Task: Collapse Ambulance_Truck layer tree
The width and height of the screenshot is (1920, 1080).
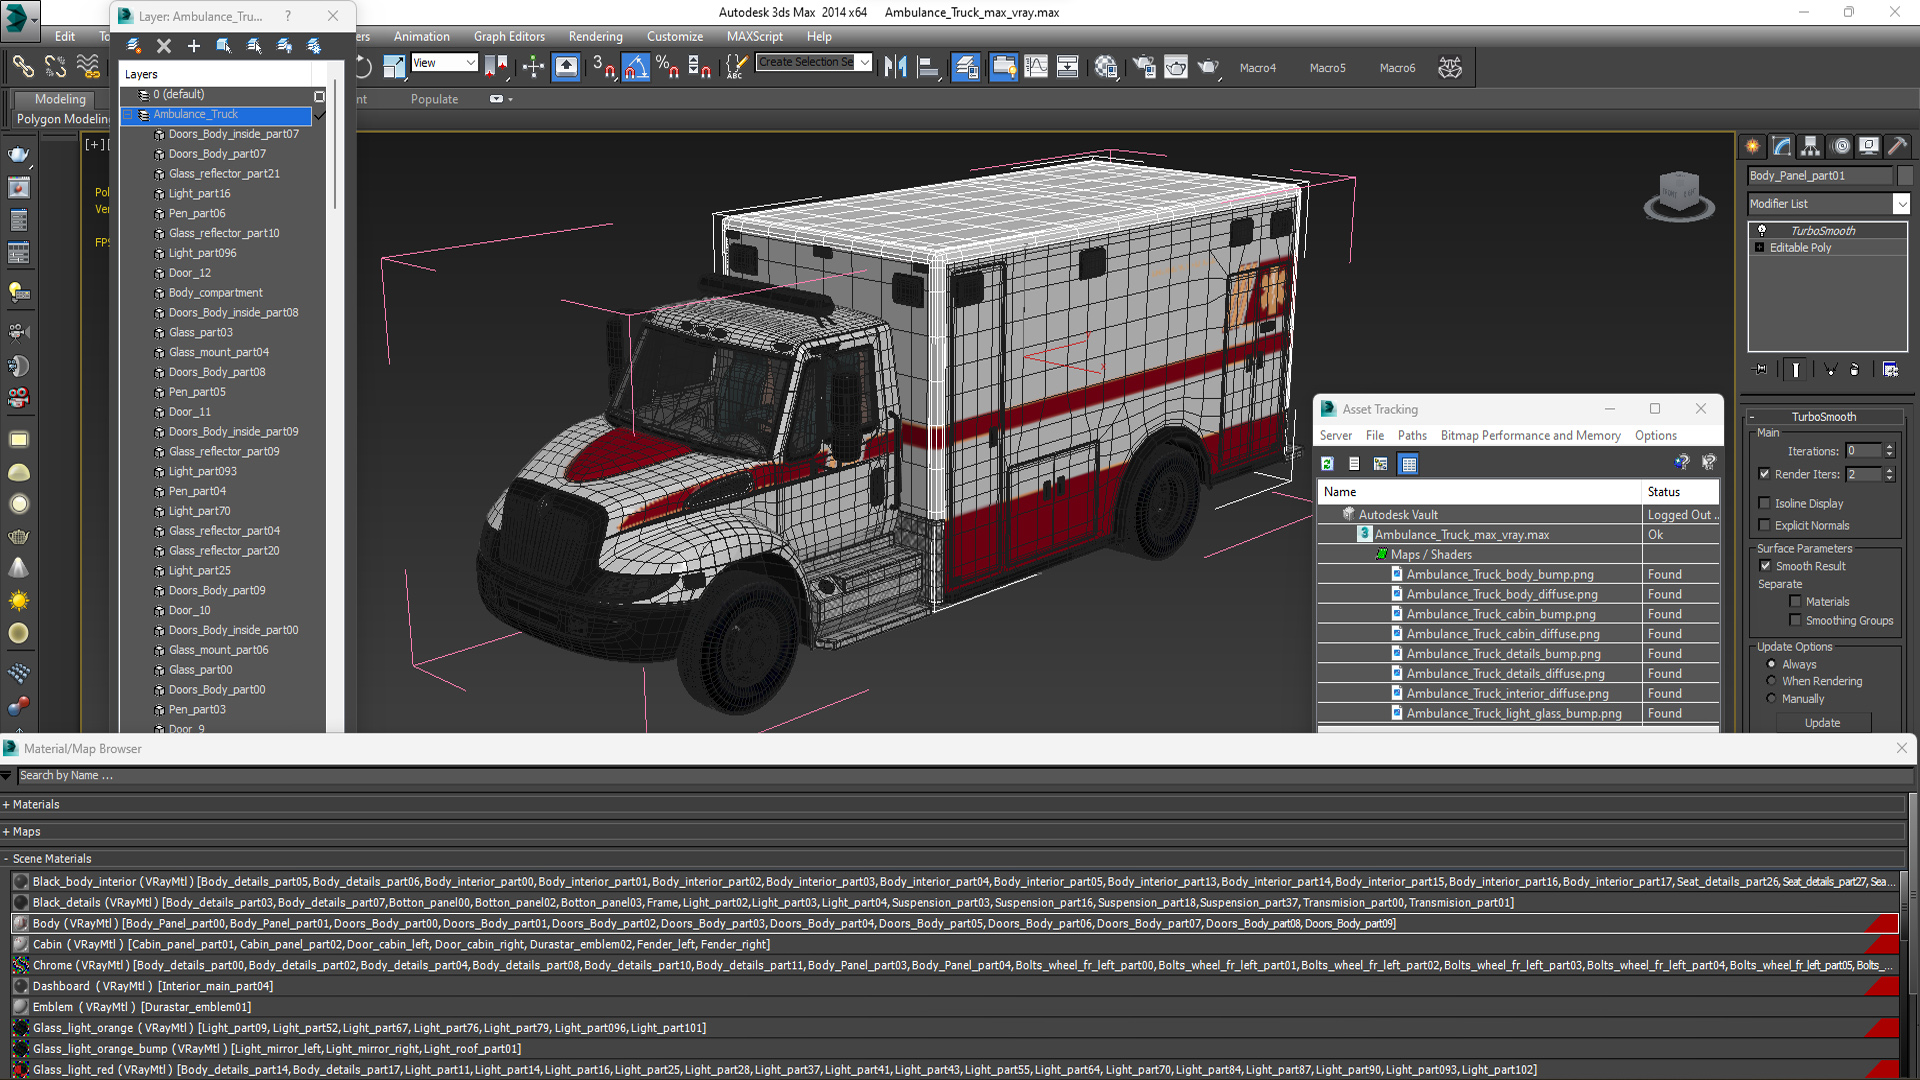Action: point(128,115)
